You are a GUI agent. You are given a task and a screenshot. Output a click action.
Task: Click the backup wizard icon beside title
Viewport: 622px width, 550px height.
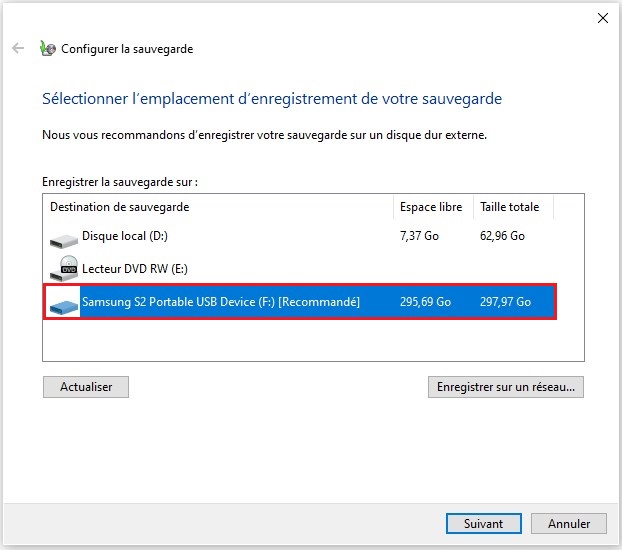48,48
